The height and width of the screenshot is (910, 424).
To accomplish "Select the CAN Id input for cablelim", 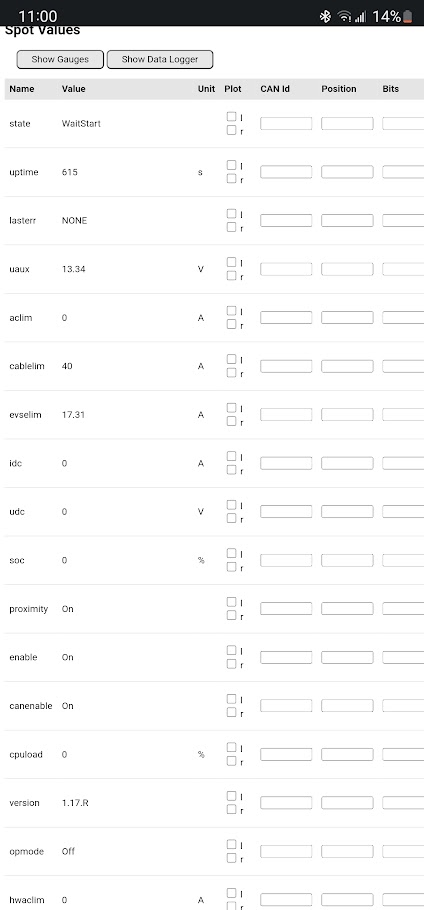I will (286, 366).
